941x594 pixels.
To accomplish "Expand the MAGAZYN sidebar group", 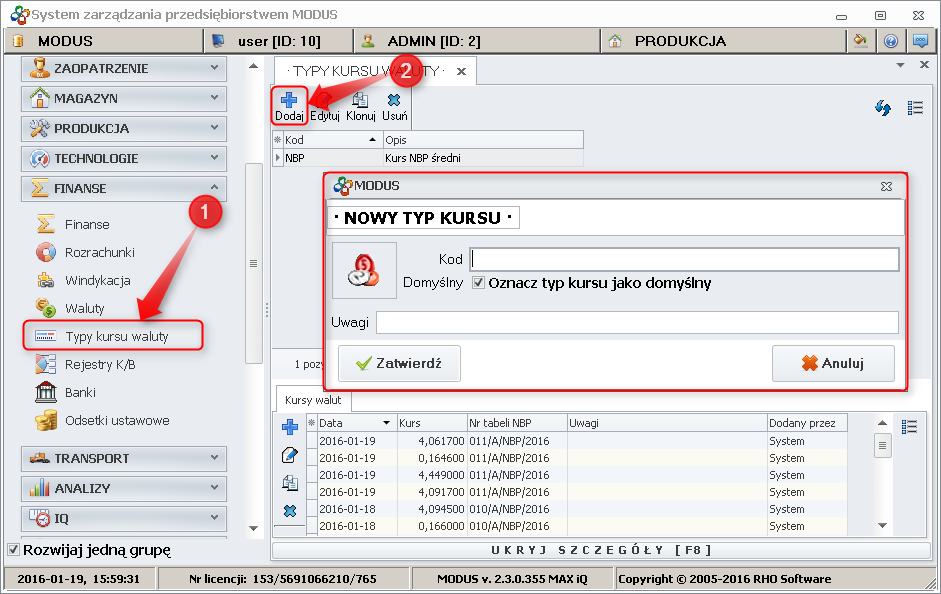I will point(124,98).
